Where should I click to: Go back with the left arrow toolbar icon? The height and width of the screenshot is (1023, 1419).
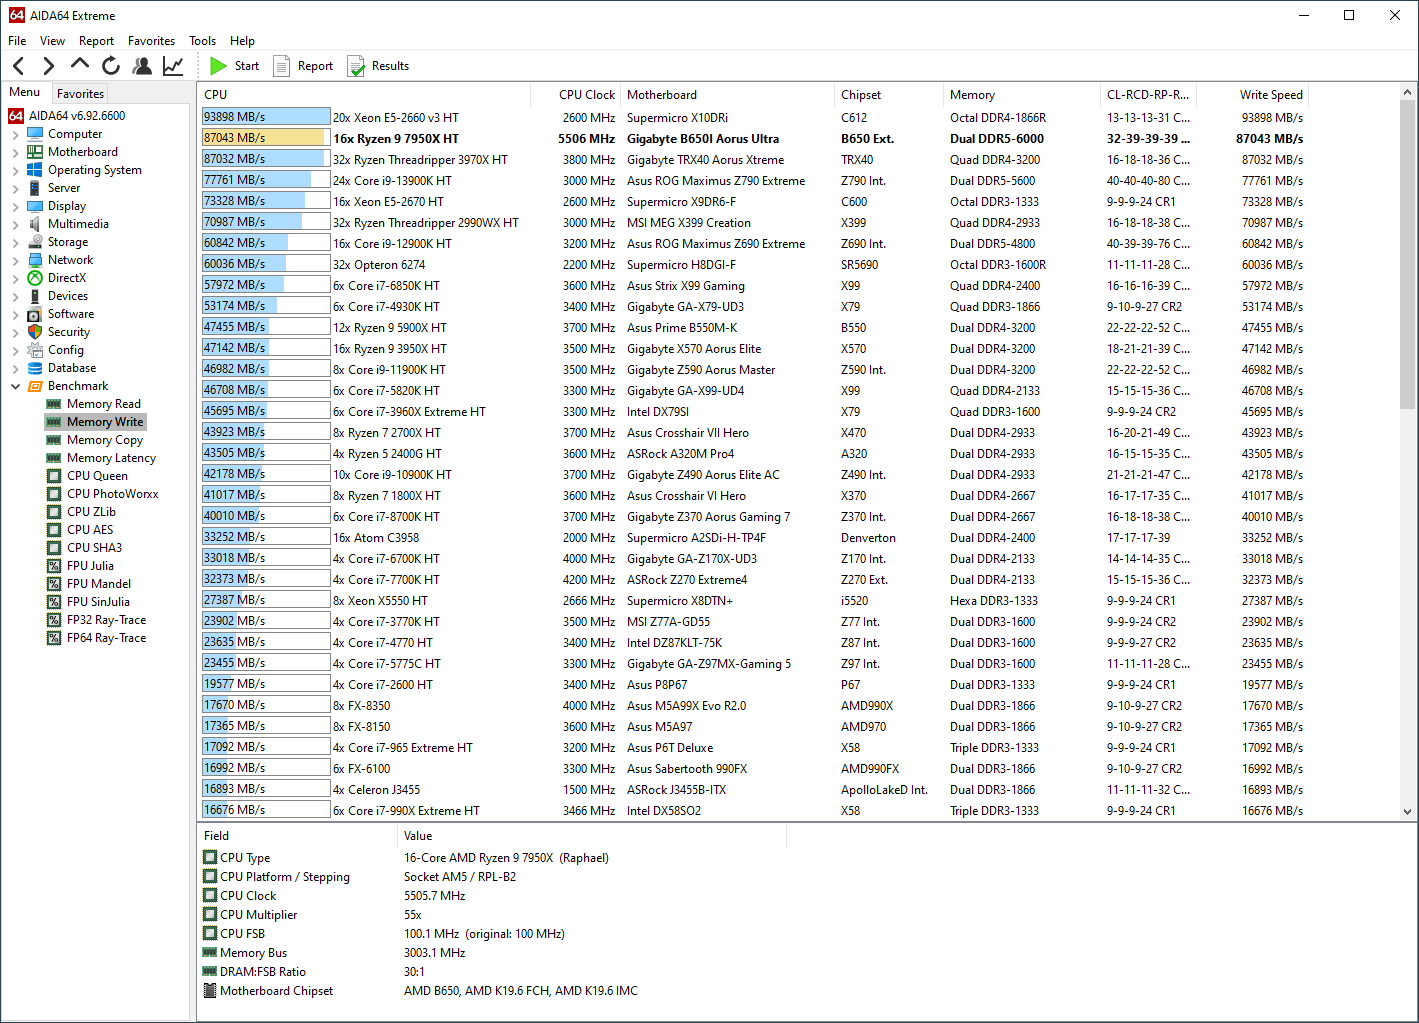click(x=18, y=66)
